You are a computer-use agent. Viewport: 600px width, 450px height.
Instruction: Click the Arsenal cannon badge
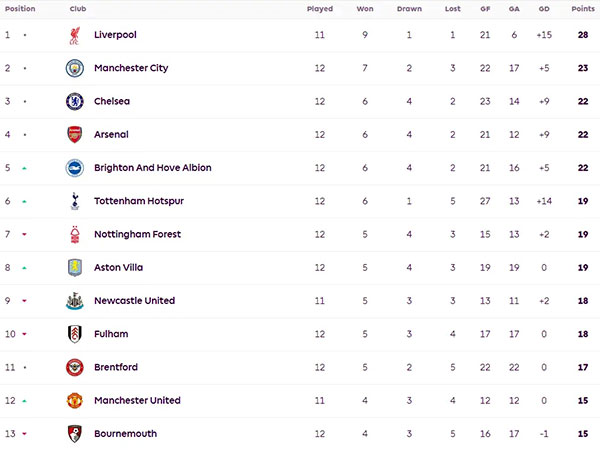point(75,135)
